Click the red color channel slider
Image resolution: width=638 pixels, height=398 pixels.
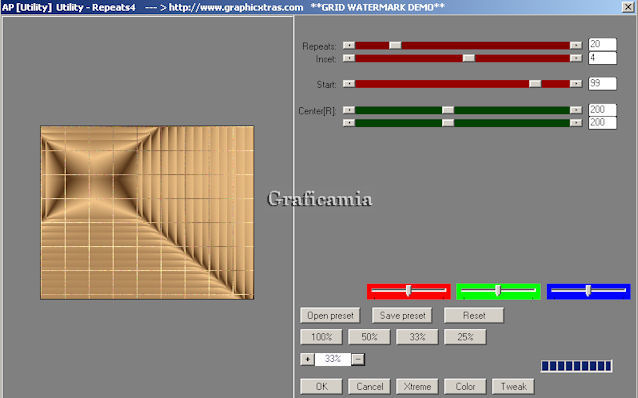click(409, 291)
